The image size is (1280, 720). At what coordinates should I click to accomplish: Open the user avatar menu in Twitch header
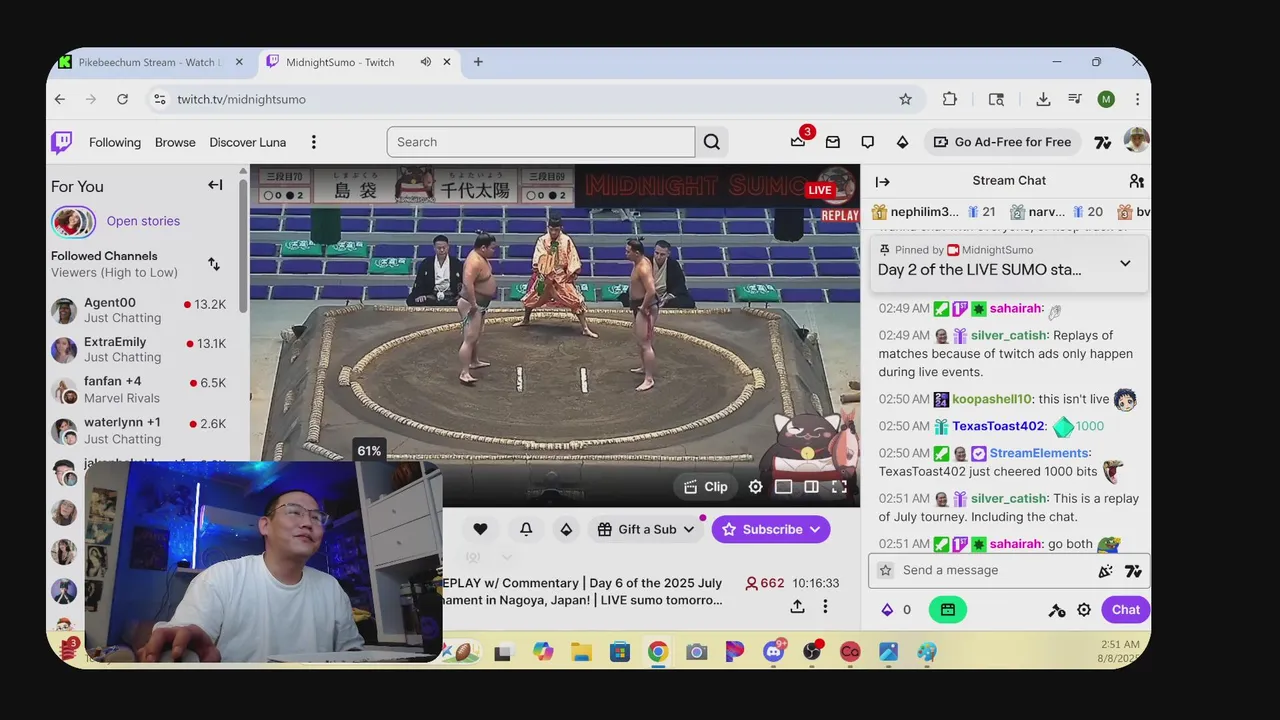pyautogui.click(x=1136, y=141)
